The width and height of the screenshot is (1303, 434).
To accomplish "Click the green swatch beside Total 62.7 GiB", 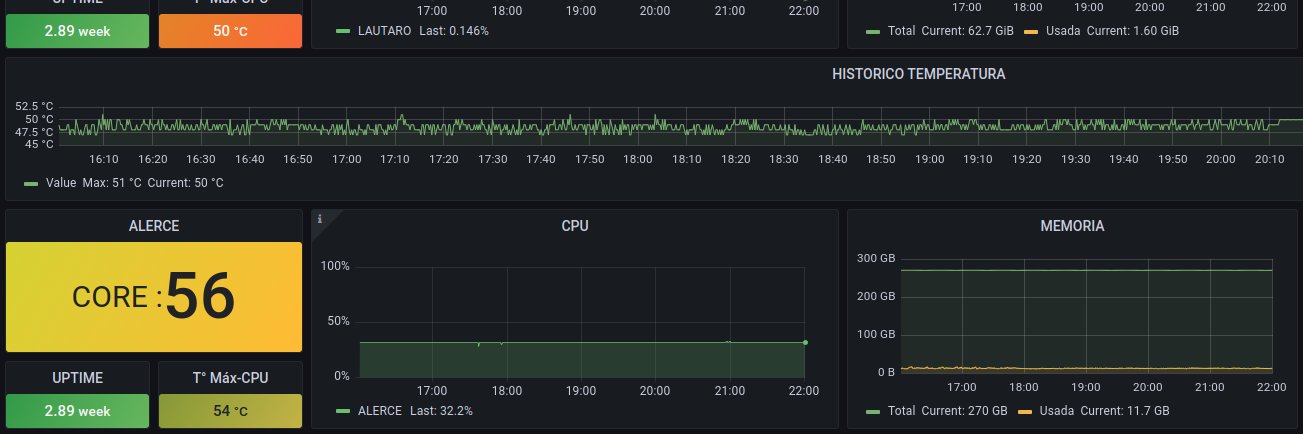I will pyautogui.click(x=874, y=31).
